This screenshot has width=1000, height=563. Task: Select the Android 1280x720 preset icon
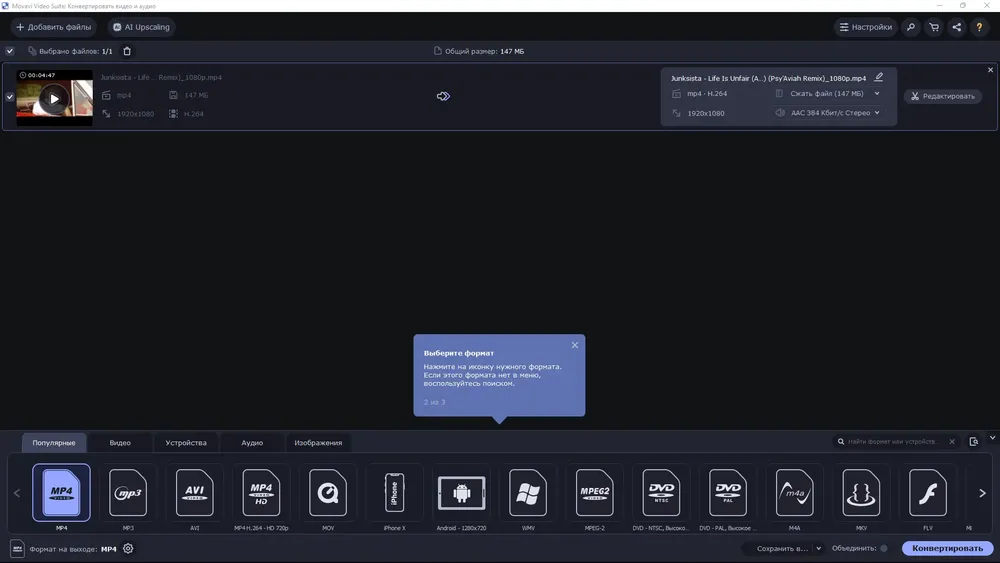tap(461, 492)
